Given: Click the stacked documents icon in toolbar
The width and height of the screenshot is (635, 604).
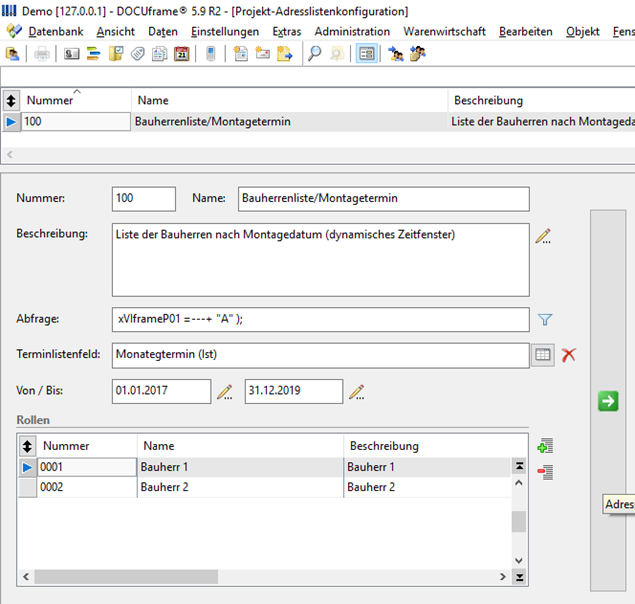Looking at the screenshot, I should point(160,54).
